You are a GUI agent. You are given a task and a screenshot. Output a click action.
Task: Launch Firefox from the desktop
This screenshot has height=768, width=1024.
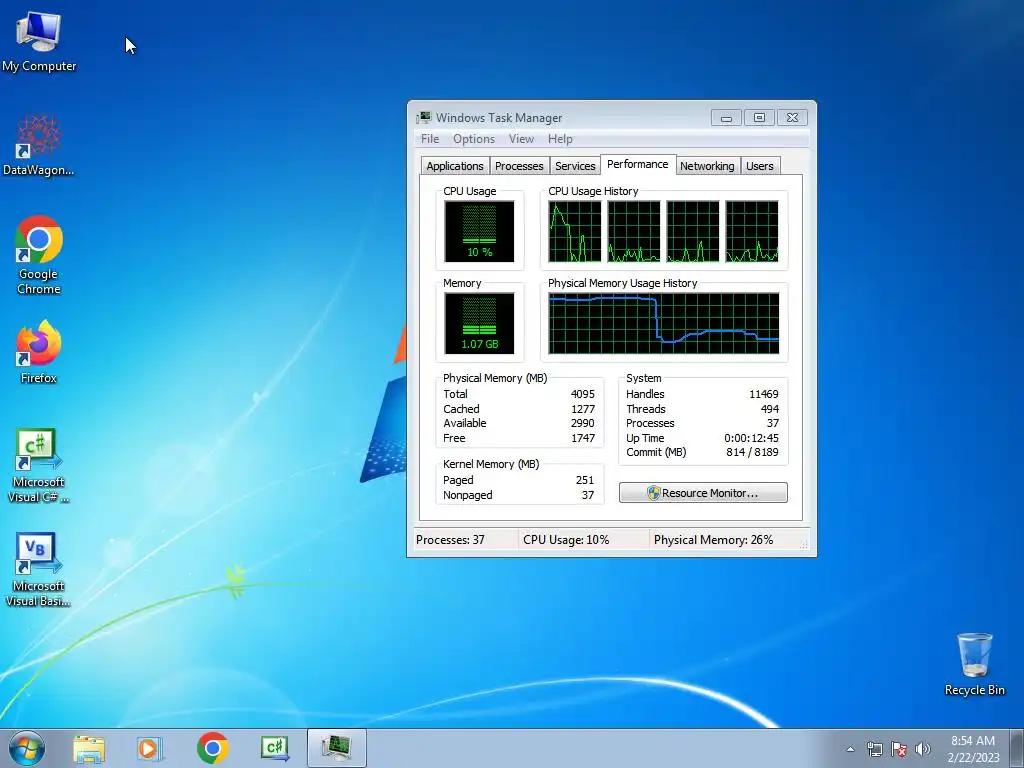(x=39, y=352)
